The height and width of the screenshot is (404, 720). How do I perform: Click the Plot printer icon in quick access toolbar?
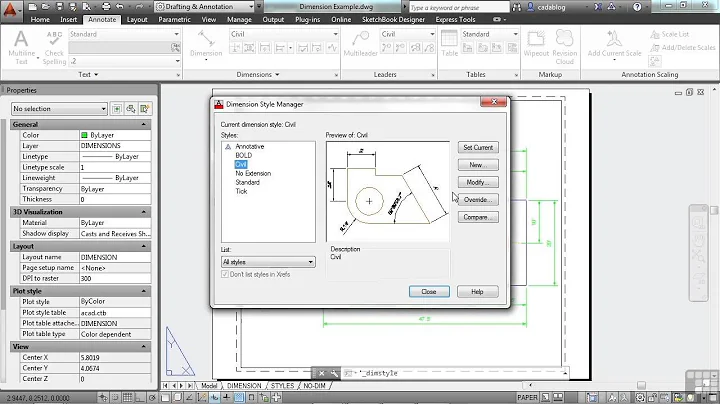tap(106, 7)
